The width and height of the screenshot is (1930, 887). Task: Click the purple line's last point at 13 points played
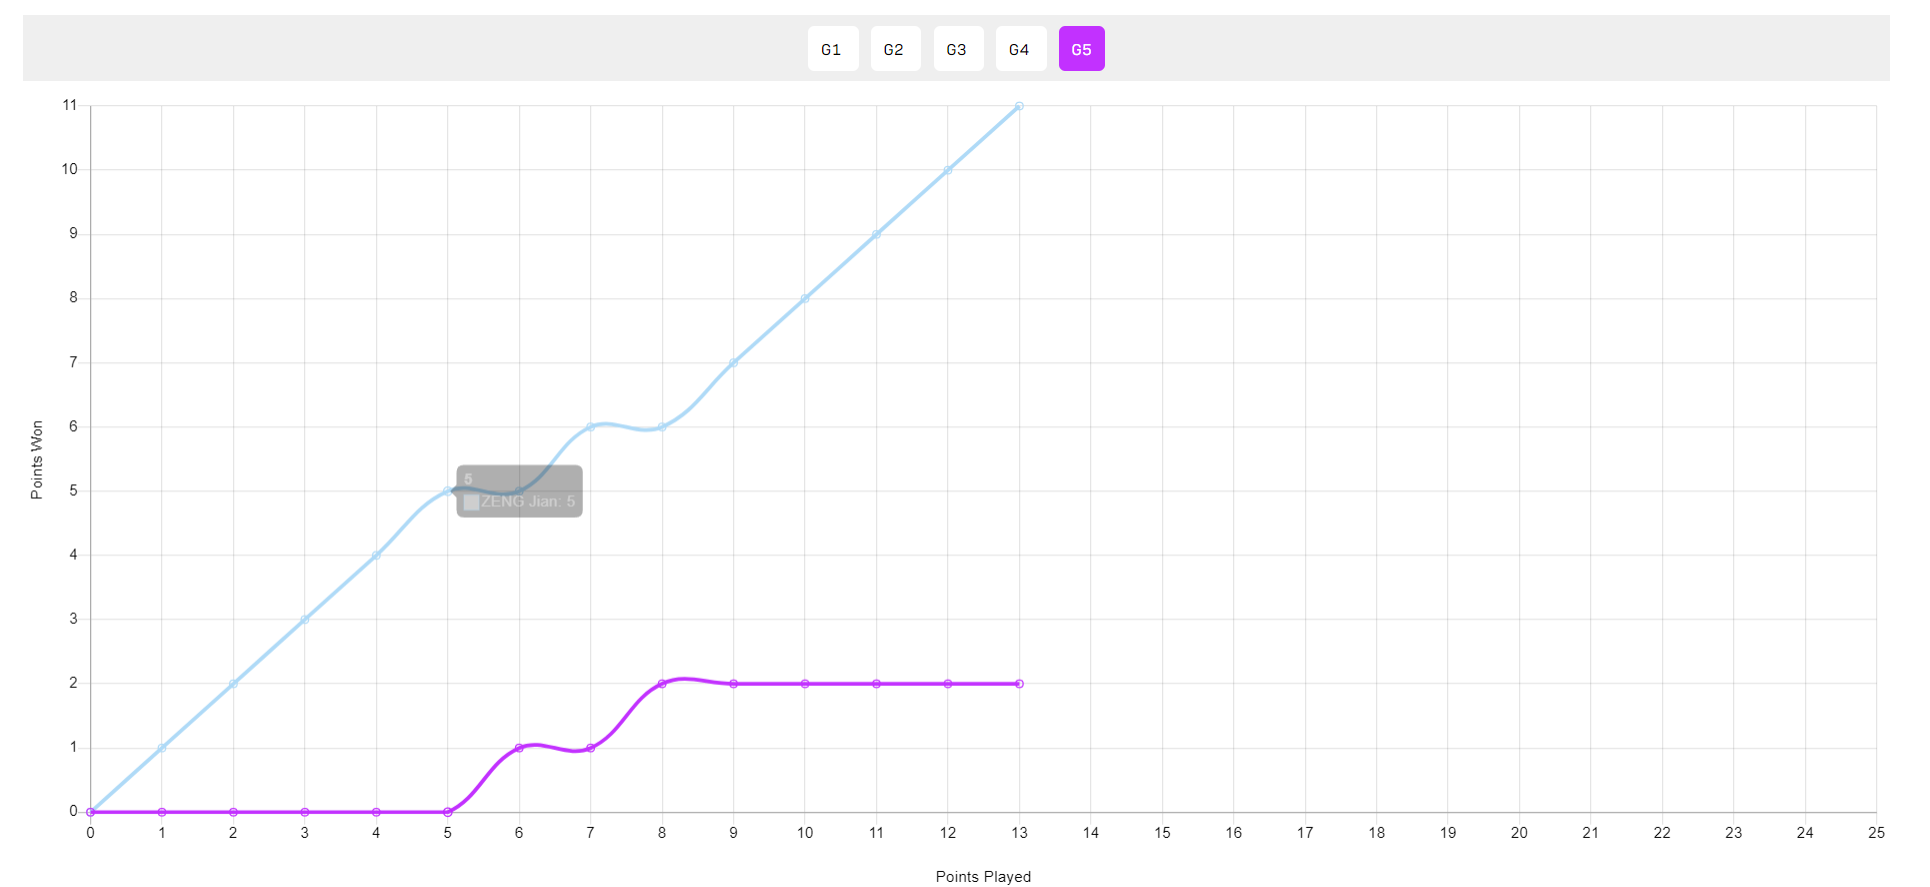coord(1019,684)
